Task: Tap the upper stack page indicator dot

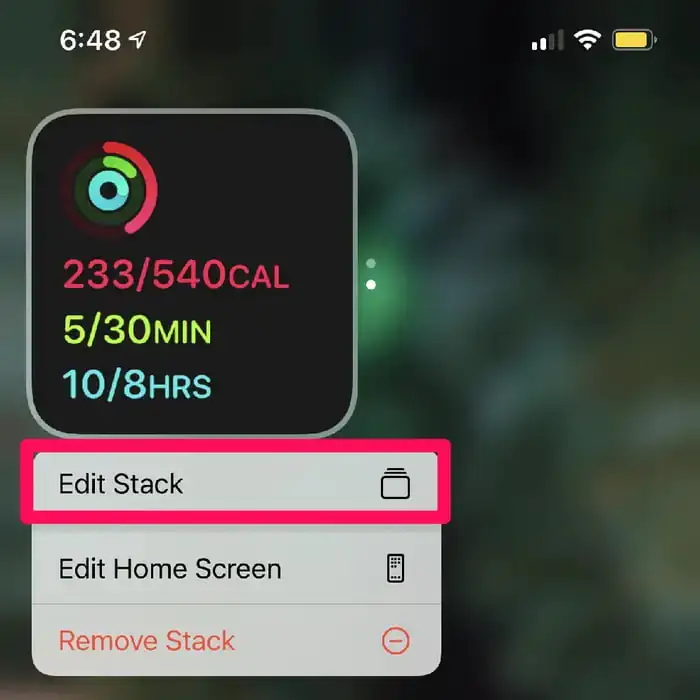Action: pyautogui.click(x=371, y=263)
